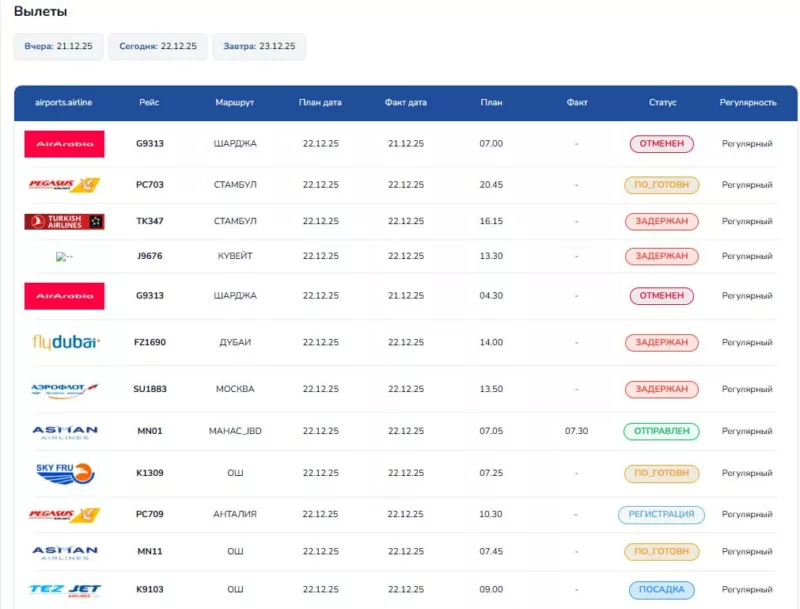
Task: Click the Tez Jet airline logo
Action: pos(64,589)
